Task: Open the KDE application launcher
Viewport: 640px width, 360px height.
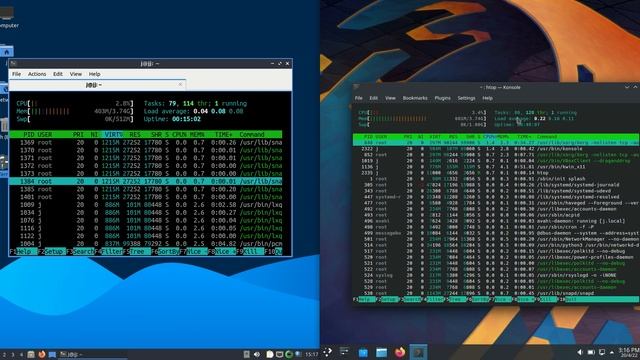Action: point(327,352)
